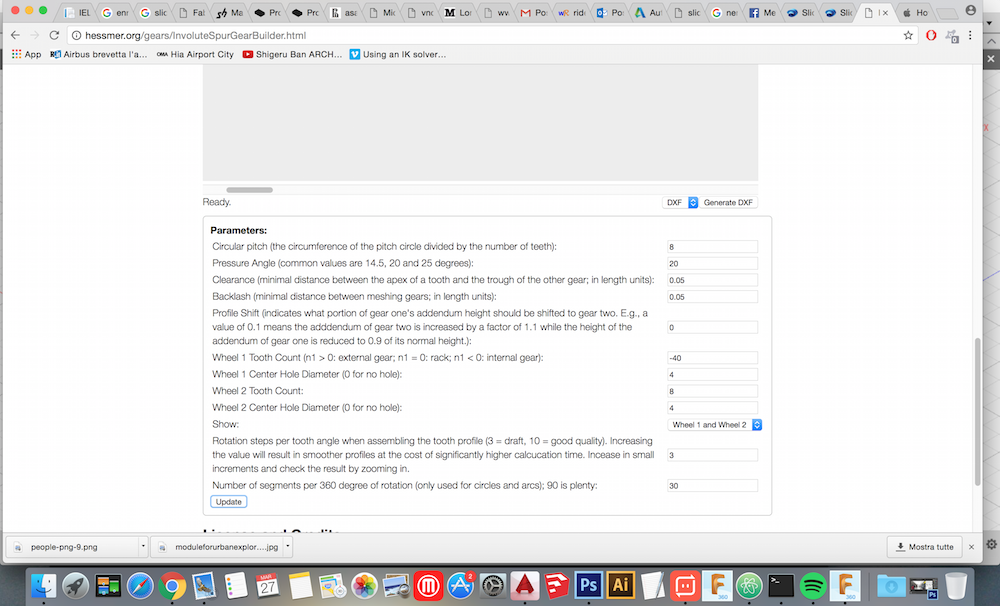Click the Generate DXF button
1000x606 pixels.
728,202
